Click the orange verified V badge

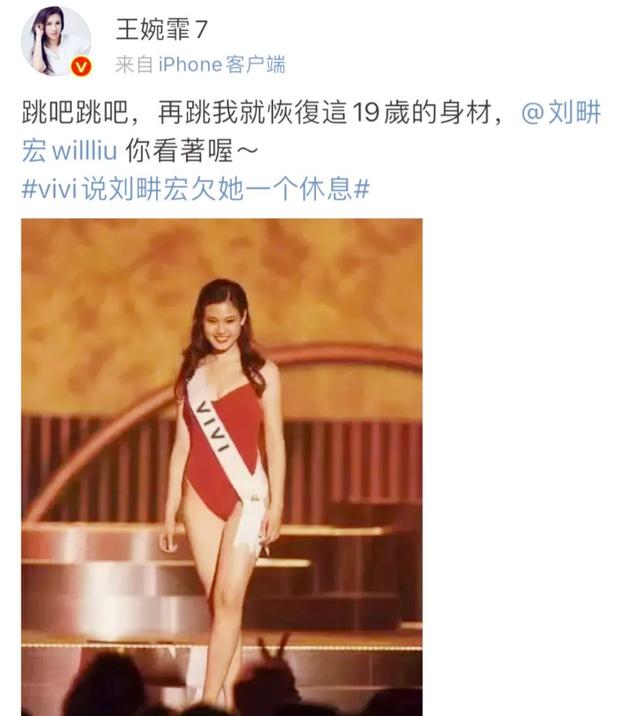coord(81,67)
